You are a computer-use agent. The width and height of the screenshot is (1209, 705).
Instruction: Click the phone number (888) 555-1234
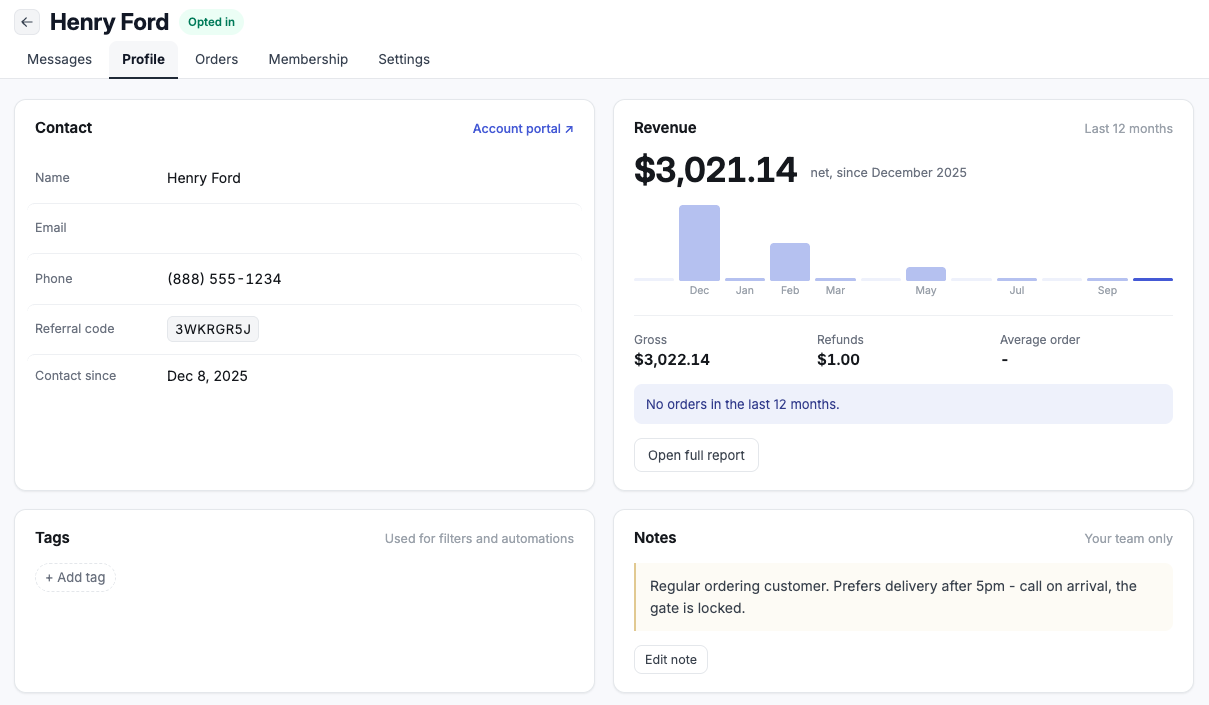pyautogui.click(x=224, y=279)
